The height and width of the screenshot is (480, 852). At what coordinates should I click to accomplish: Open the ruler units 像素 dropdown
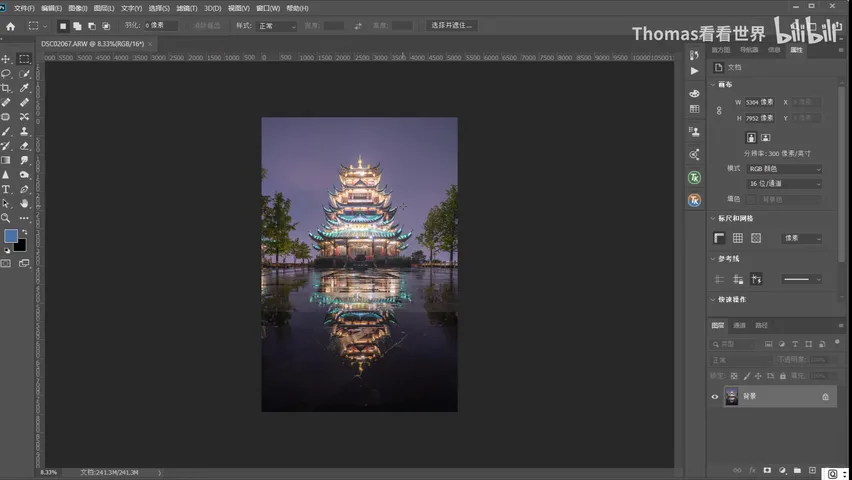coord(802,238)
